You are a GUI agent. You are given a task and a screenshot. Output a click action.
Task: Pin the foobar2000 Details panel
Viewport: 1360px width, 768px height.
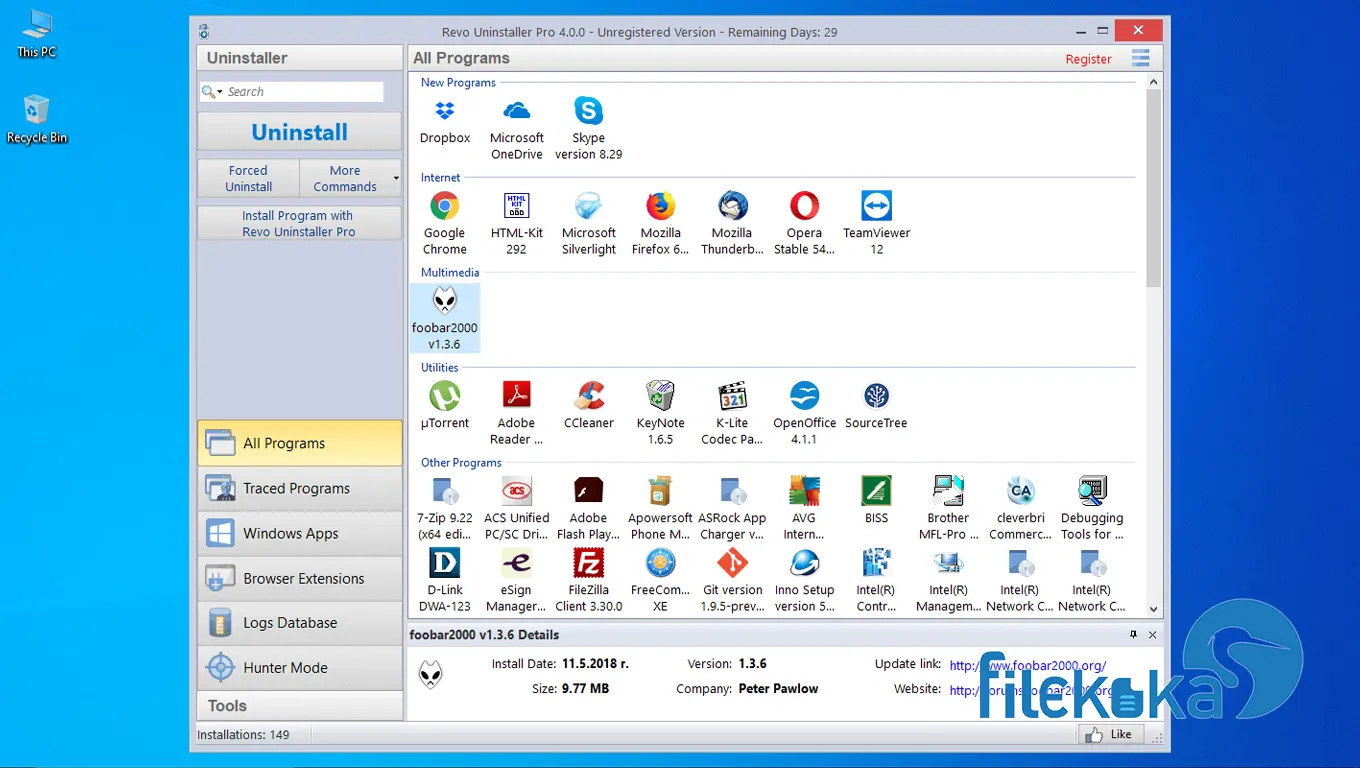(x=1133, y=635)
